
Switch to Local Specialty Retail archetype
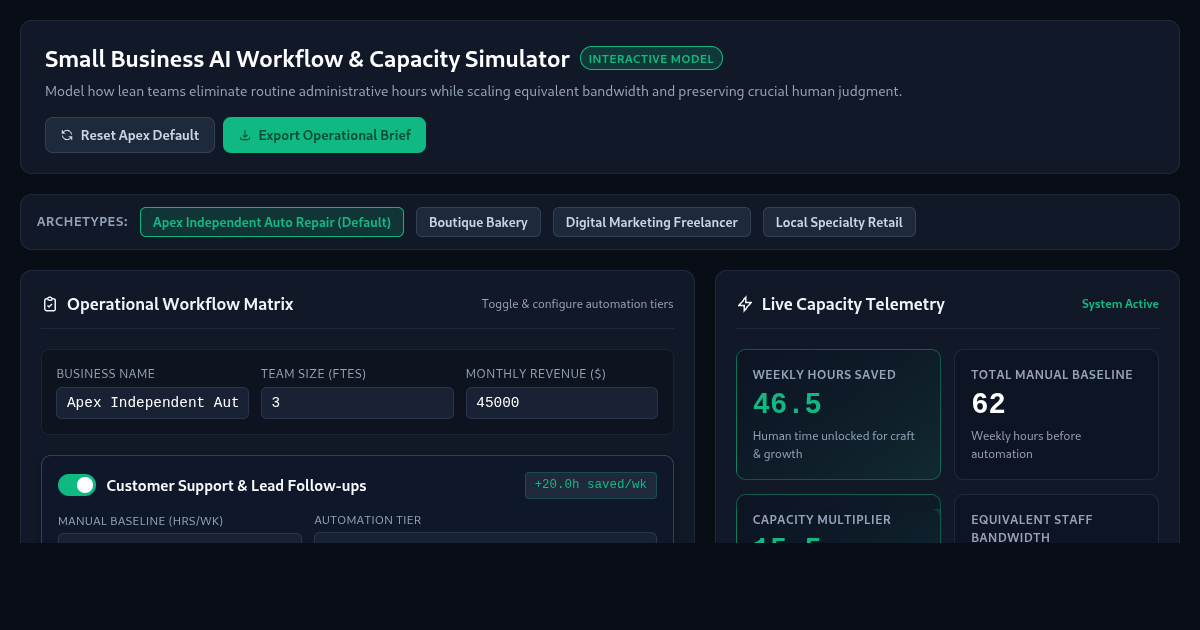(839, 222)
